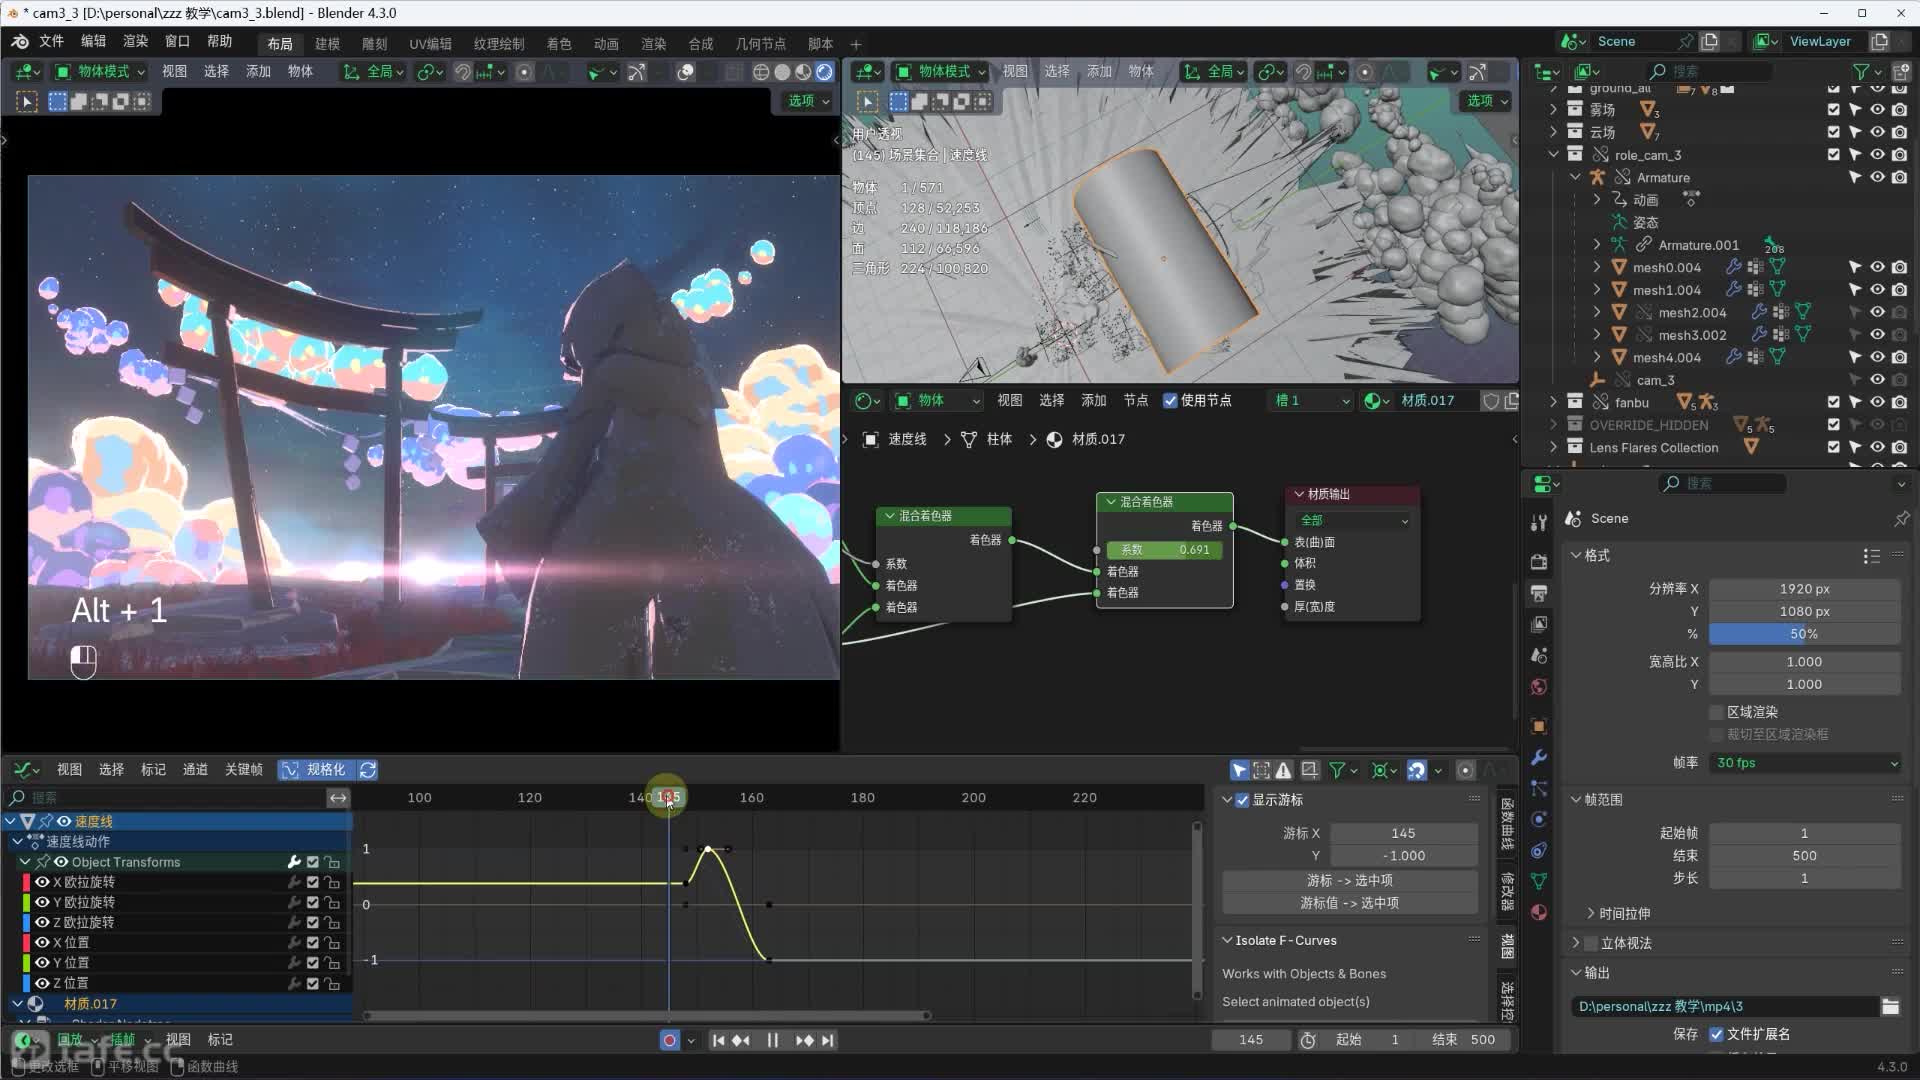Click the Cursor to Selection button
This screenshot has height=1080, width=1920.
[x=1349, y=880]
